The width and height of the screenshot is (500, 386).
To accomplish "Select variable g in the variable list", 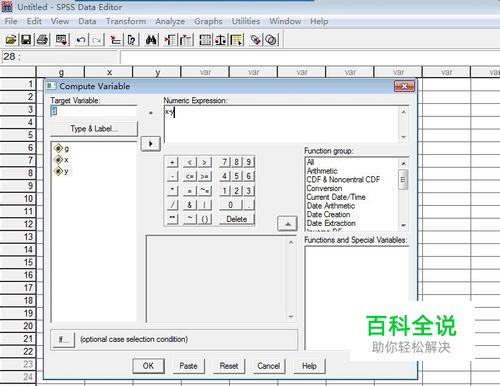I will pyautogui.click(x=62, y=148).
